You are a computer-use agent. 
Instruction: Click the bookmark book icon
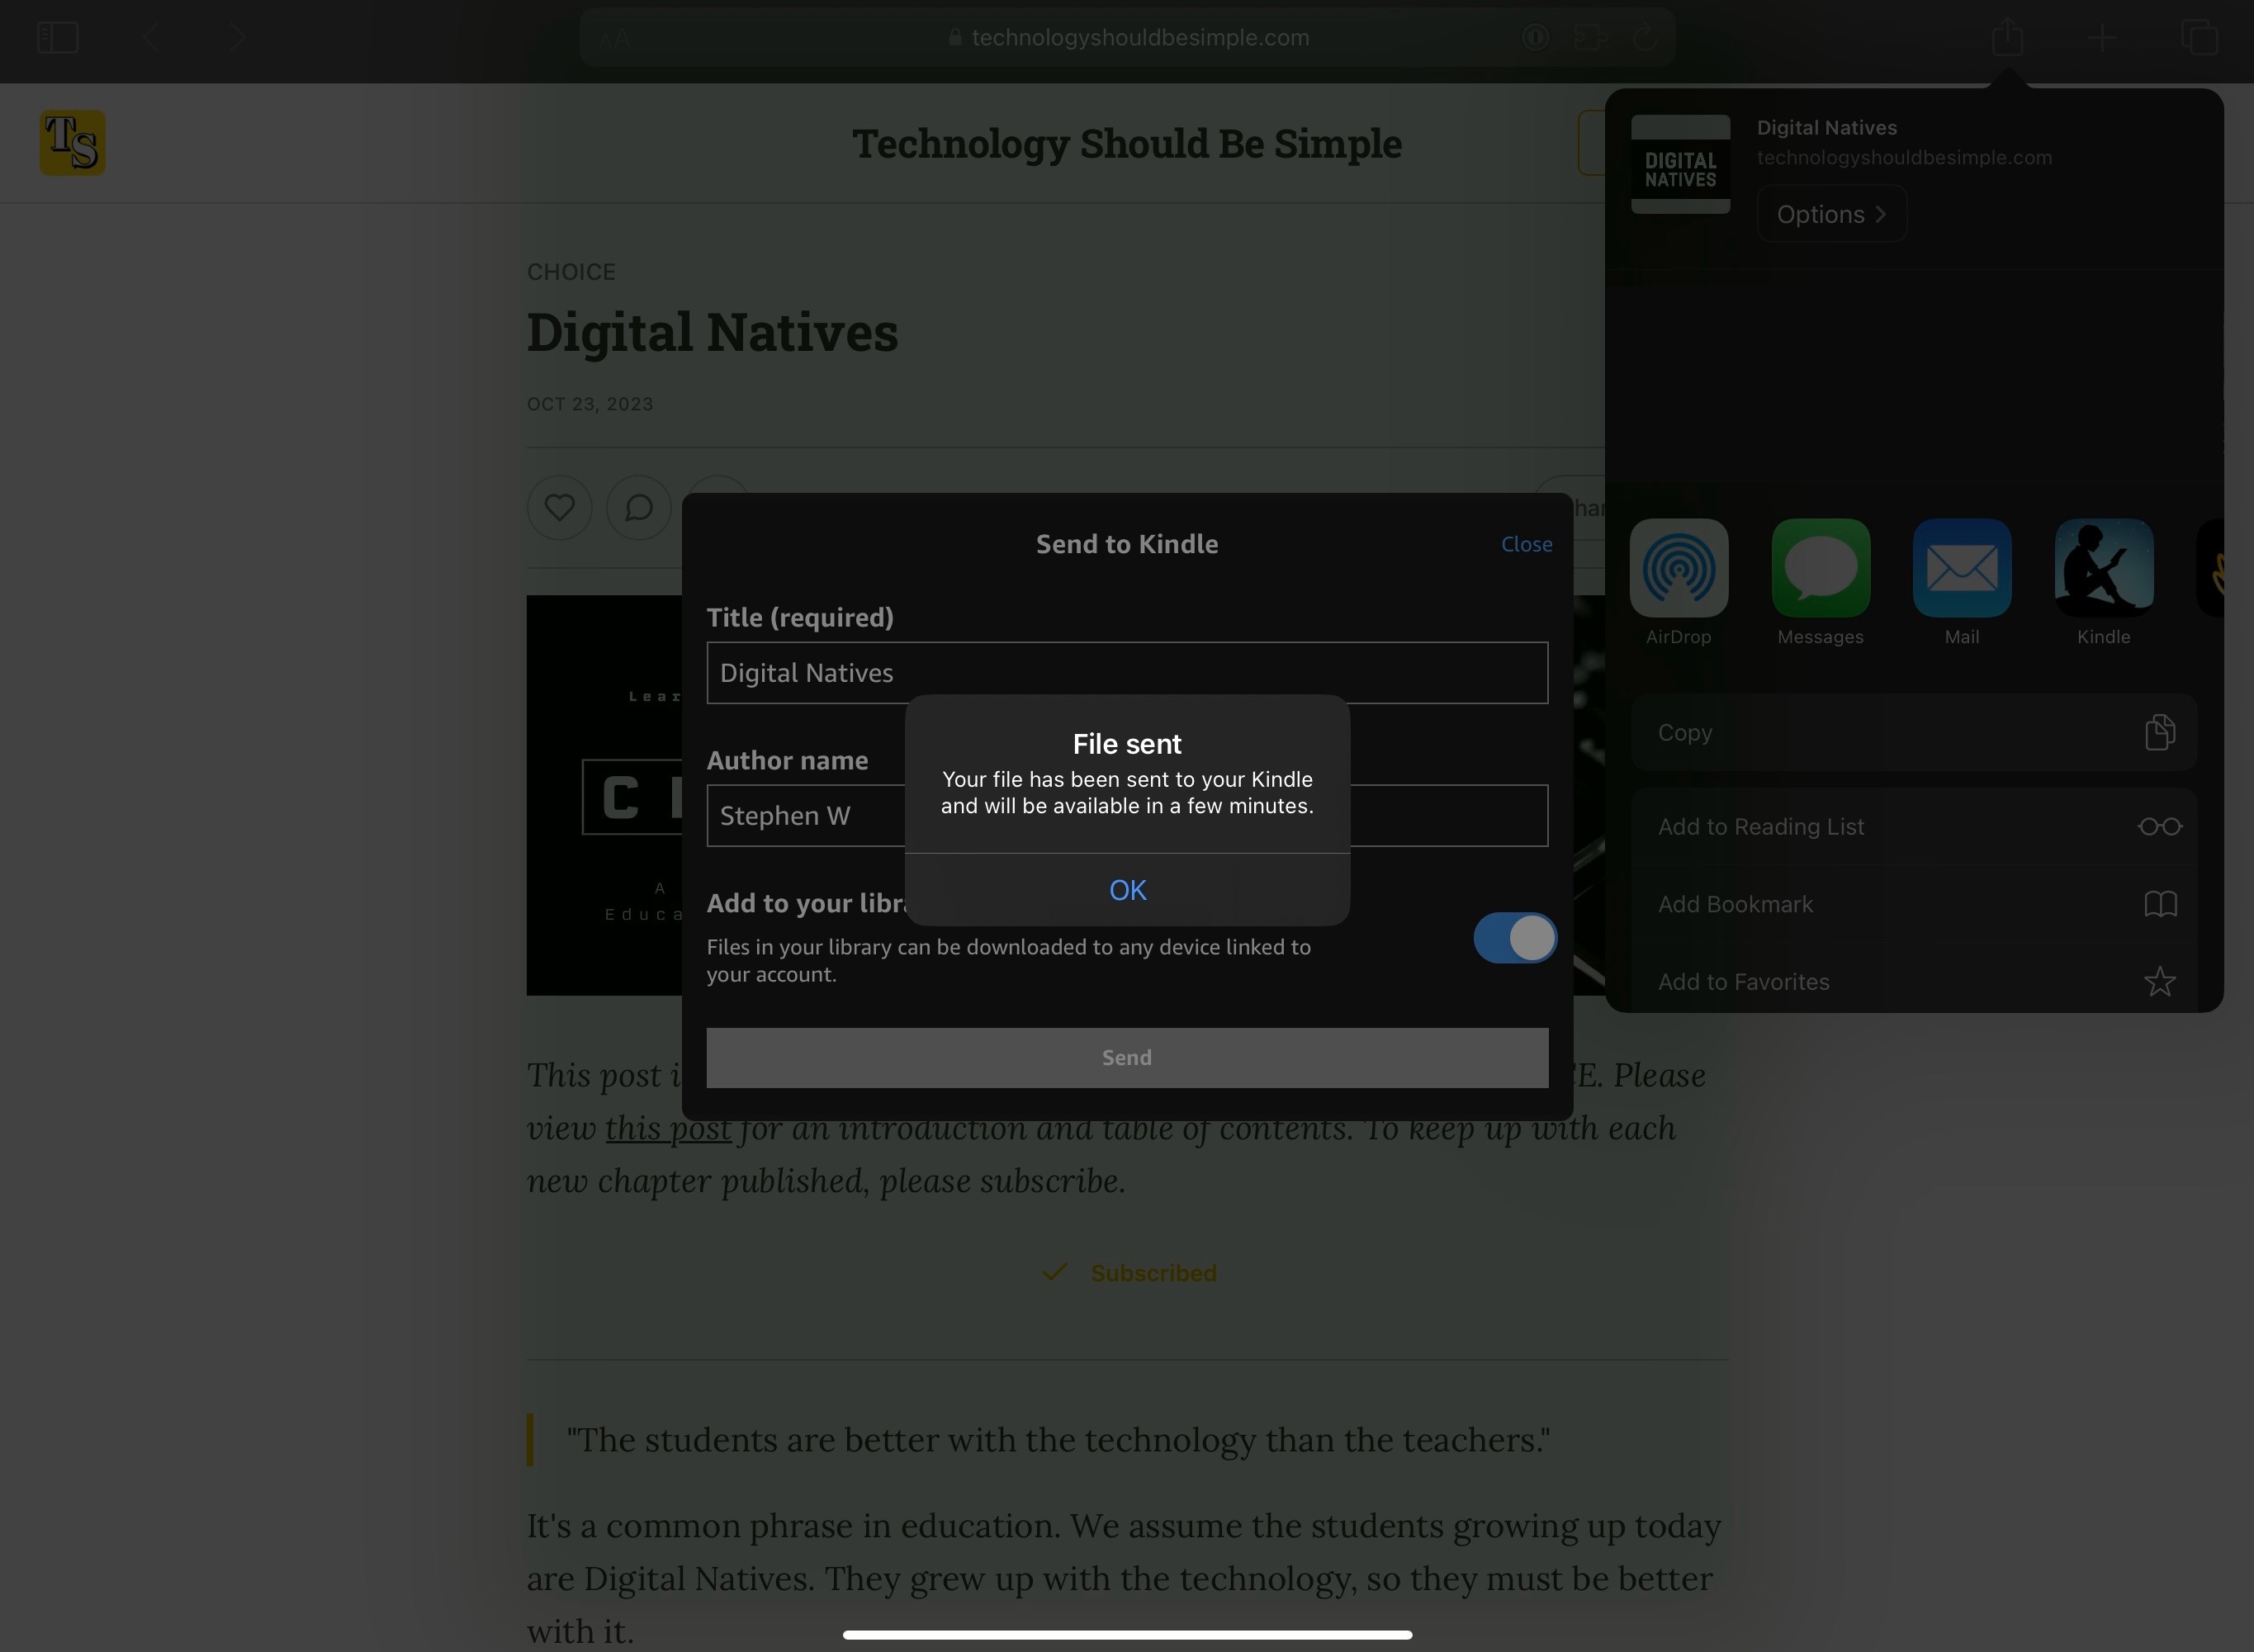pos(2160,904)
